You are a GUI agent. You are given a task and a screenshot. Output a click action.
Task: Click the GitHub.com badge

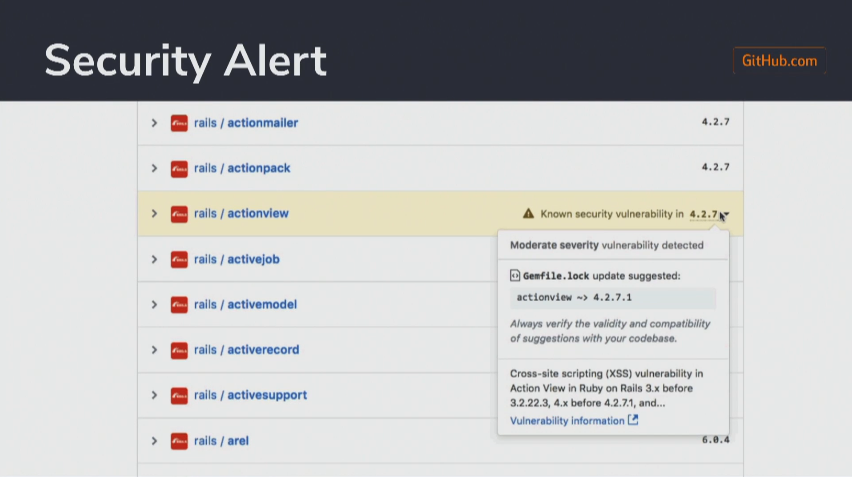click(779, 61)
